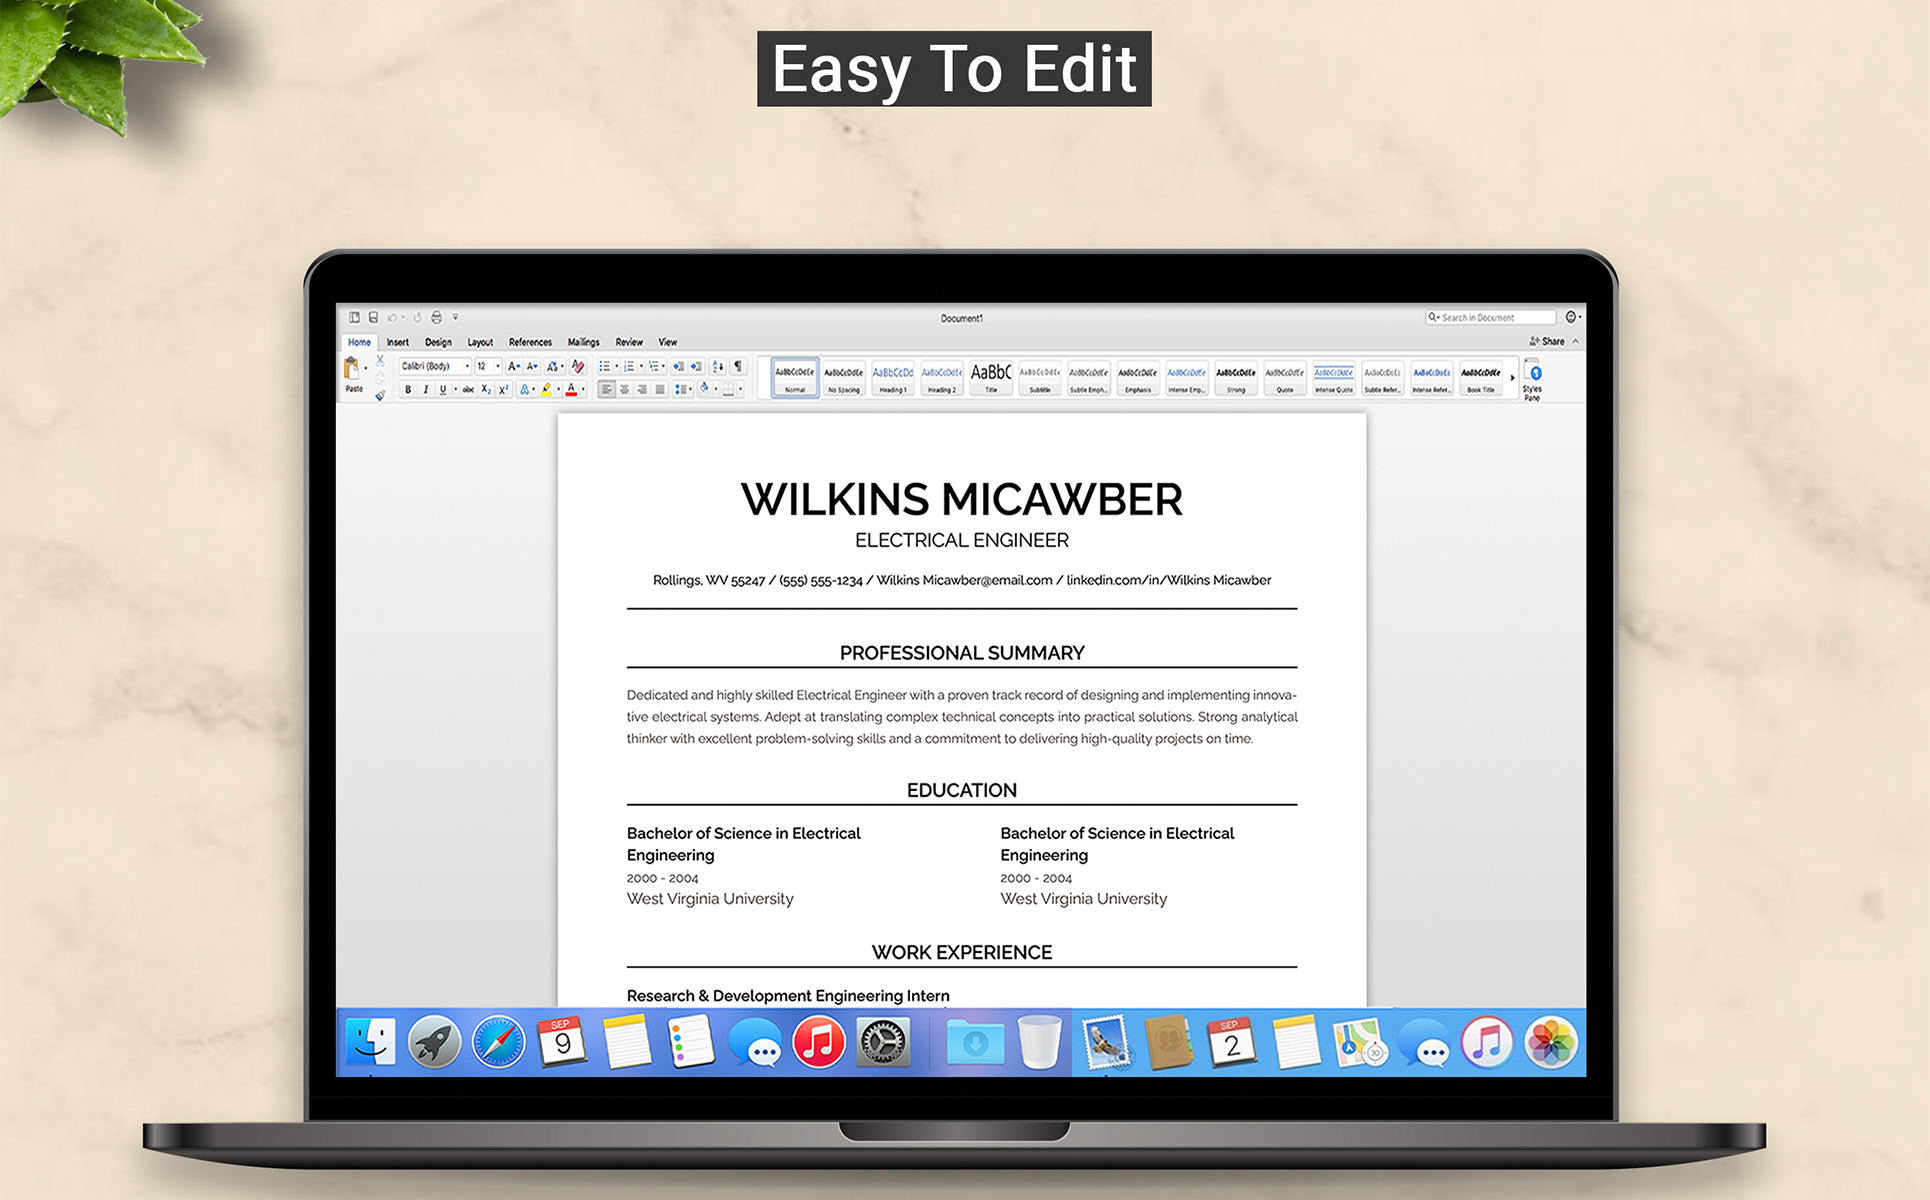
Task: Click the Format Painter brush icon
Action: tap(380, 396)
